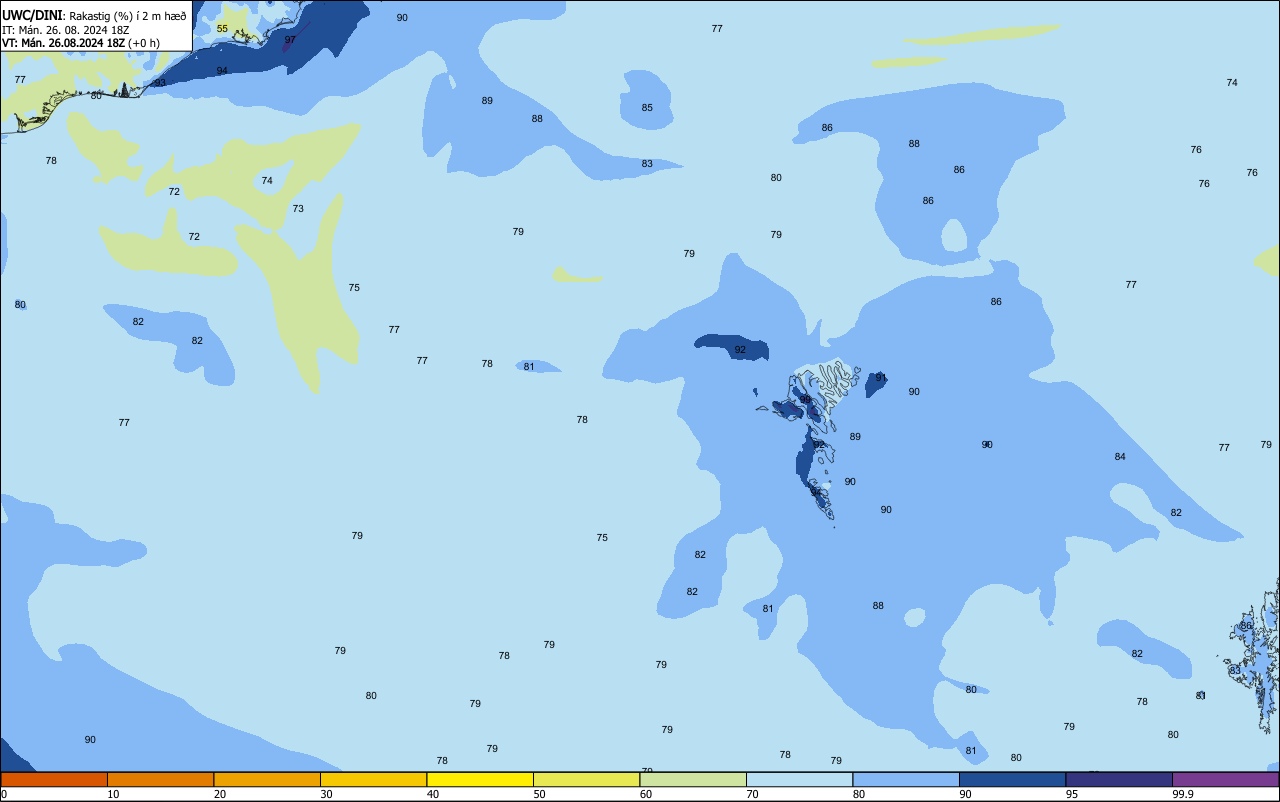Viewport: 1280px width, 802px height.
Task: Pick the pale blue 70–80 legend segment
Action: click(799, 779)
